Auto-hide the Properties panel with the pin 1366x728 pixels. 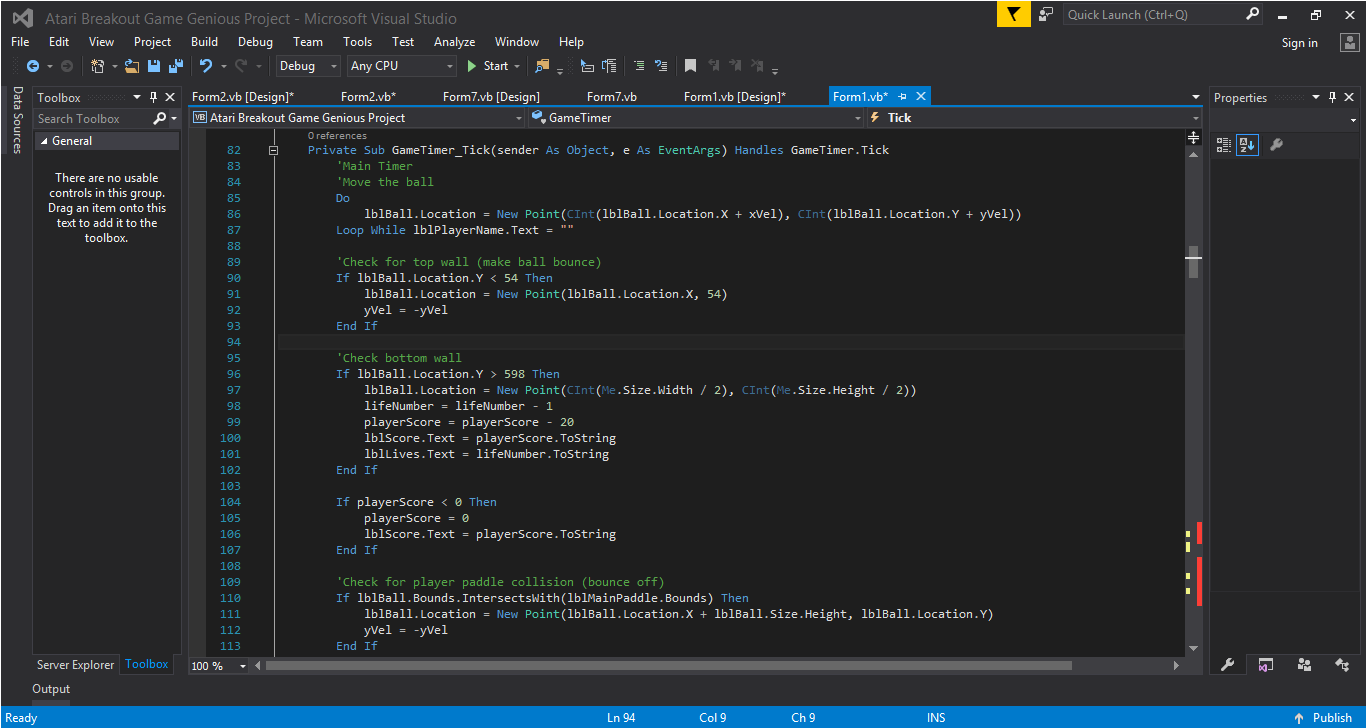1331,97
